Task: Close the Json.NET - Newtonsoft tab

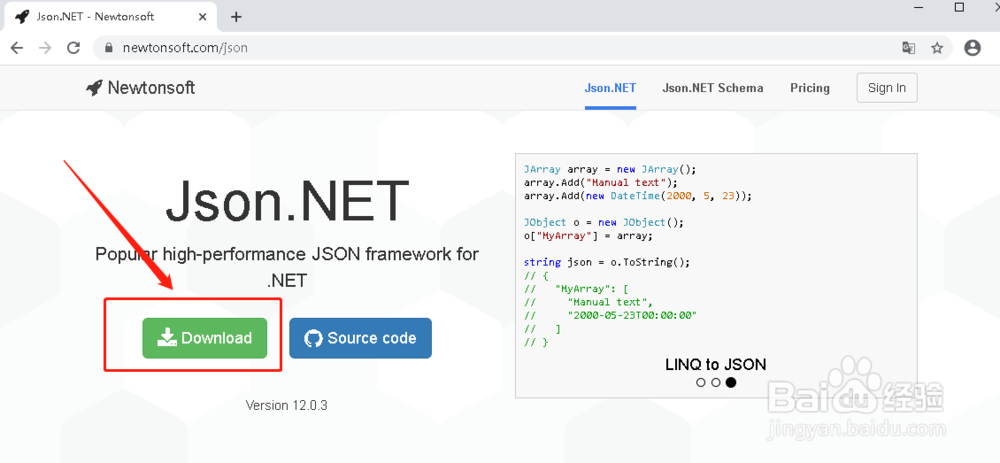Action: click(202, 17)
